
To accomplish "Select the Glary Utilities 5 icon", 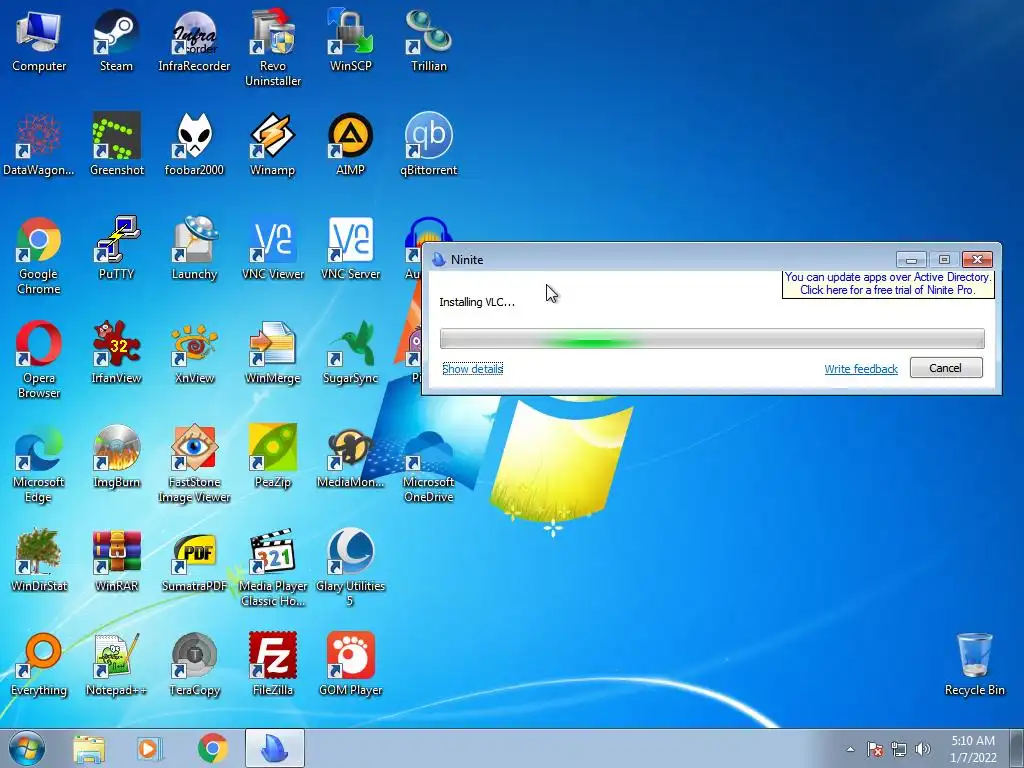I will 350,568.
